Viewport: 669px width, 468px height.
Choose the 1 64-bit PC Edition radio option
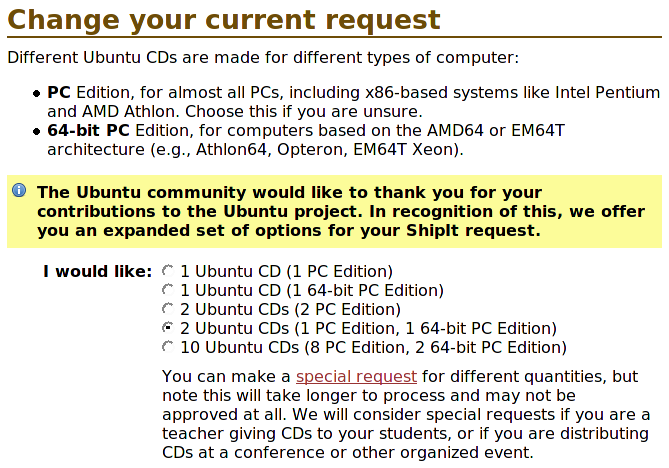tap(168, 290)
